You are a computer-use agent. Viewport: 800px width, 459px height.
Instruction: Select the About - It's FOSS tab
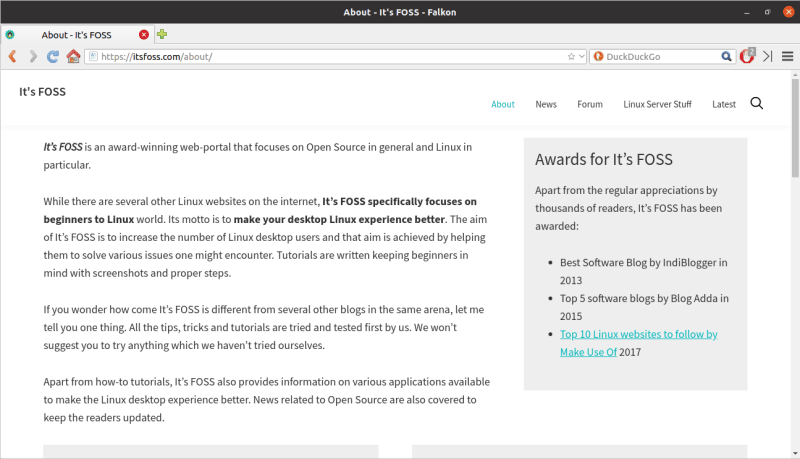click(x=76, y=34)
